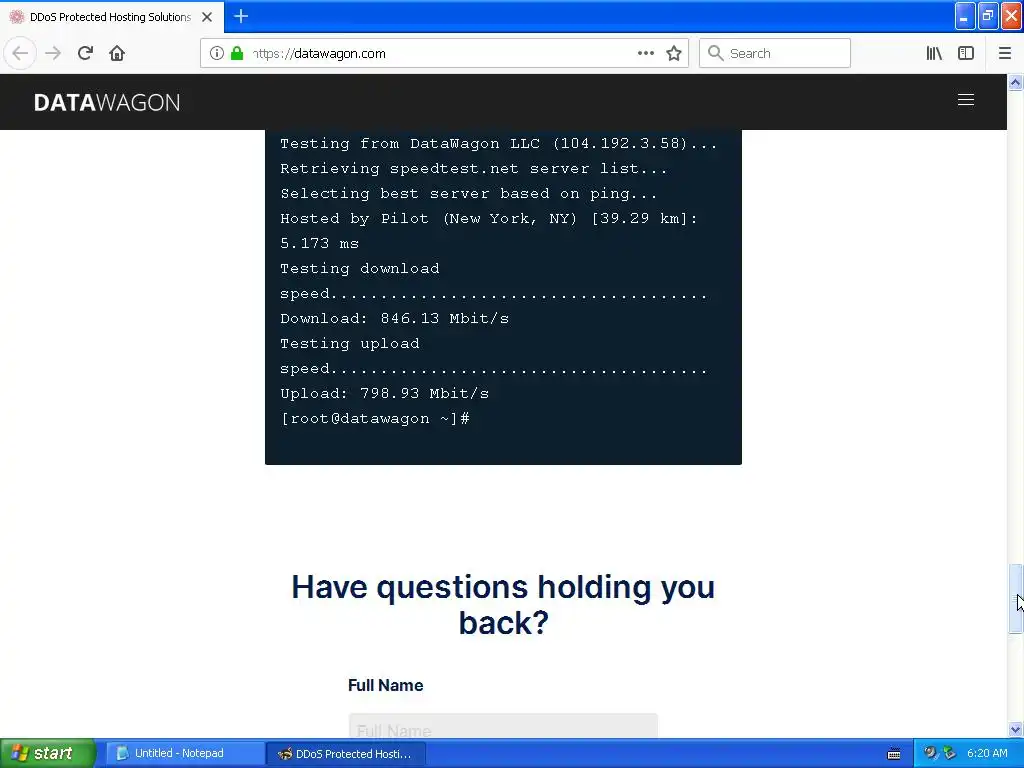Screen dimensions: 1024x768
Task: Click the first system tray icon
Action: pos(930,753)
